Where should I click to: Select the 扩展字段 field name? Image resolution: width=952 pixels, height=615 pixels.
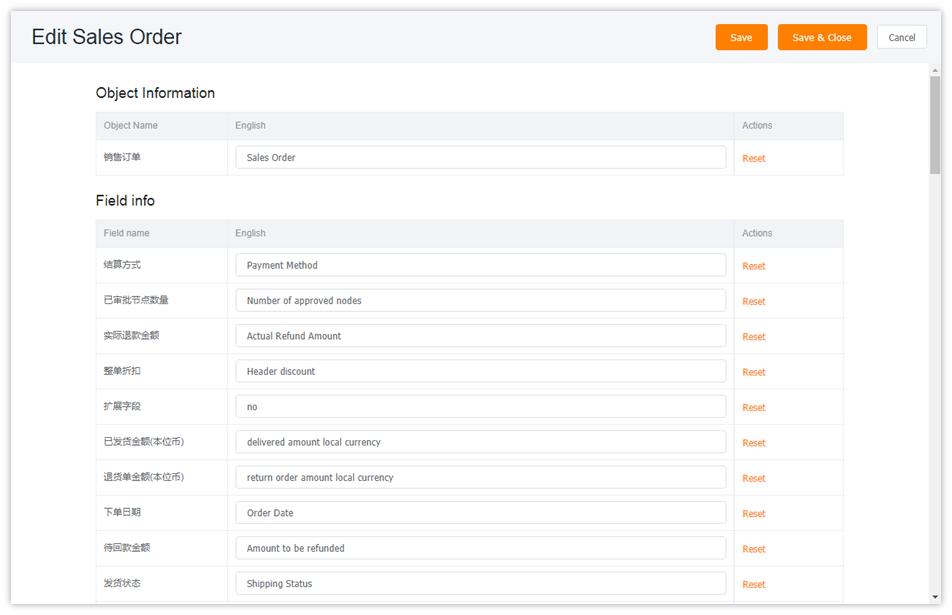122,406
